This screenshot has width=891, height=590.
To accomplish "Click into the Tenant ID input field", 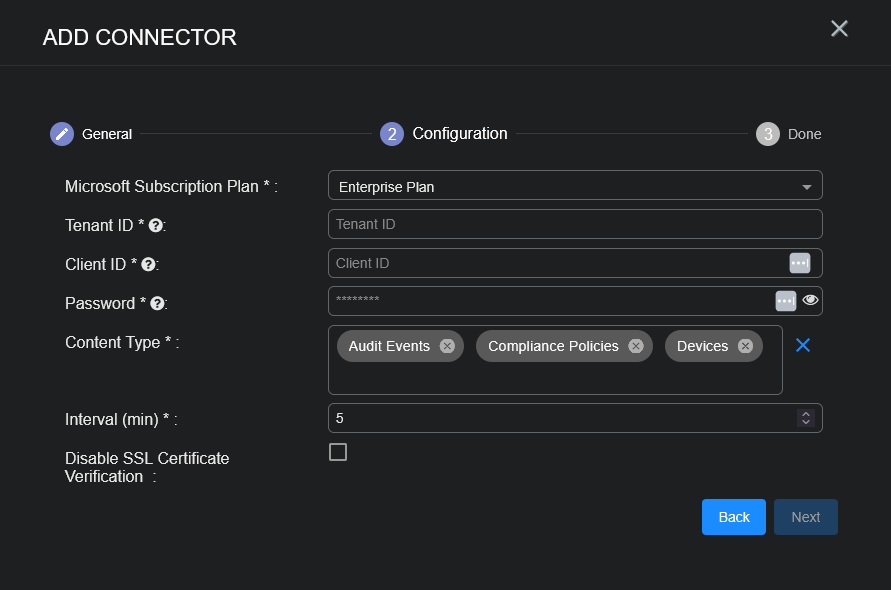I will (x=575, y=224).
